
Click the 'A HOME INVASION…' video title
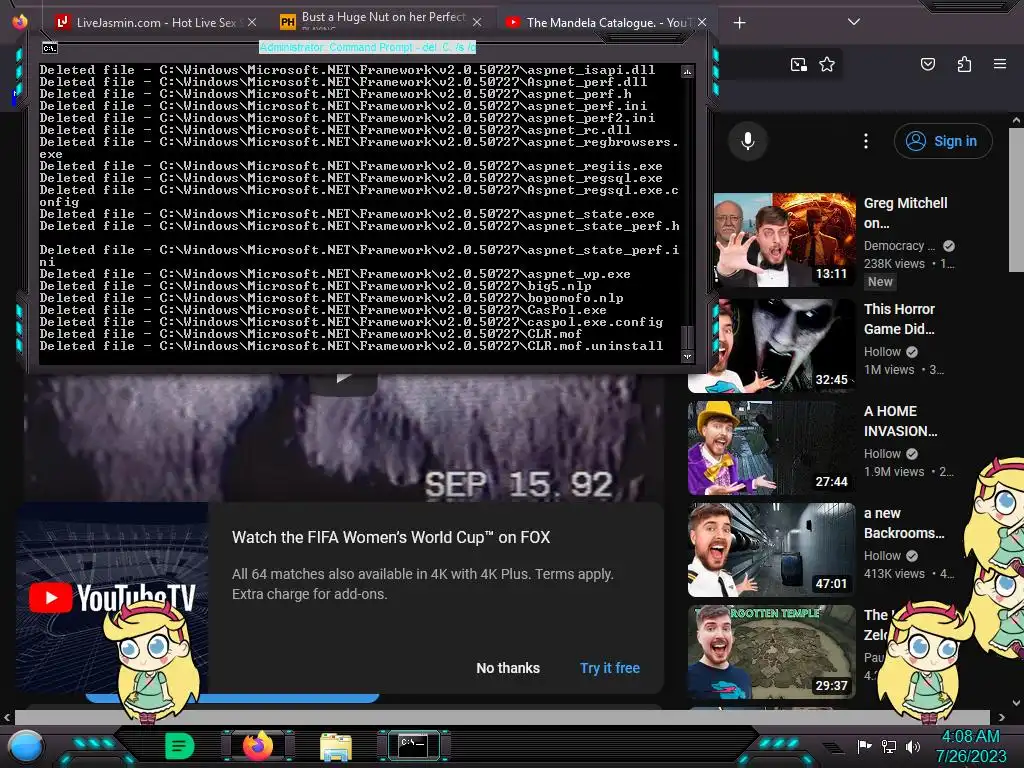(x=901, y=421)
